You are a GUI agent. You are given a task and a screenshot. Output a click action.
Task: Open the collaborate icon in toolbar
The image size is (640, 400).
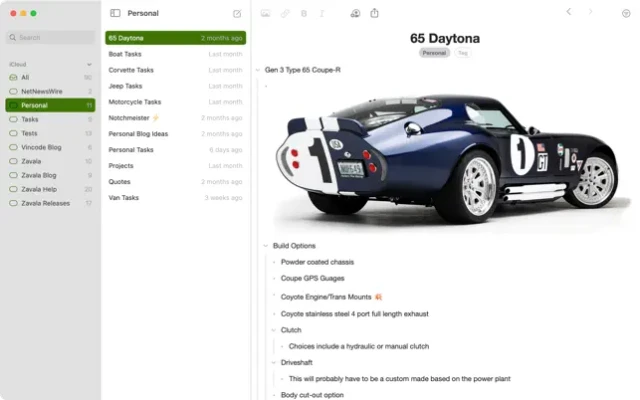(355, 13)
